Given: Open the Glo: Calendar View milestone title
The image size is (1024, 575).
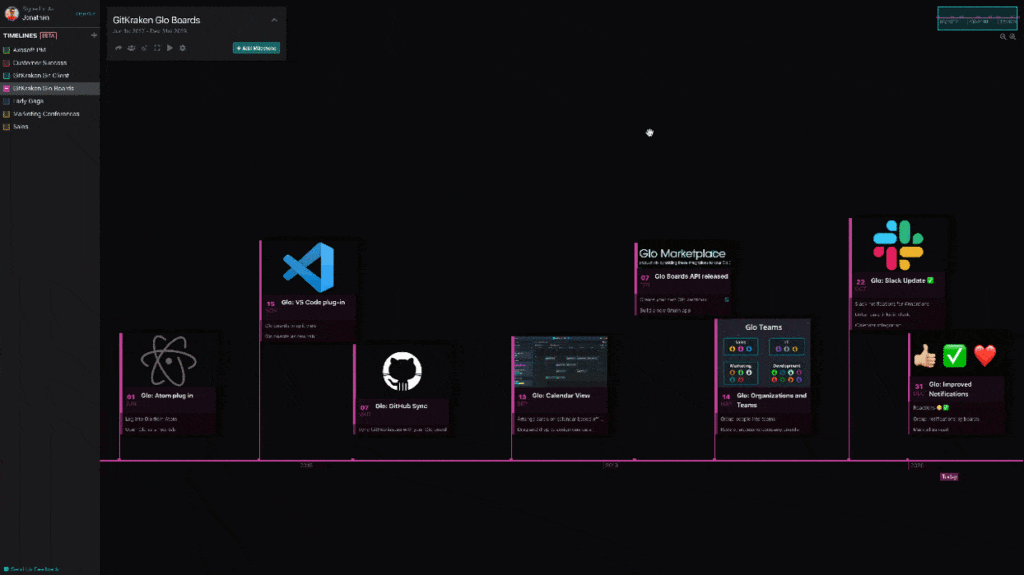Looking at the screenshot, I should pyautogui.click(x=561, y=396).
